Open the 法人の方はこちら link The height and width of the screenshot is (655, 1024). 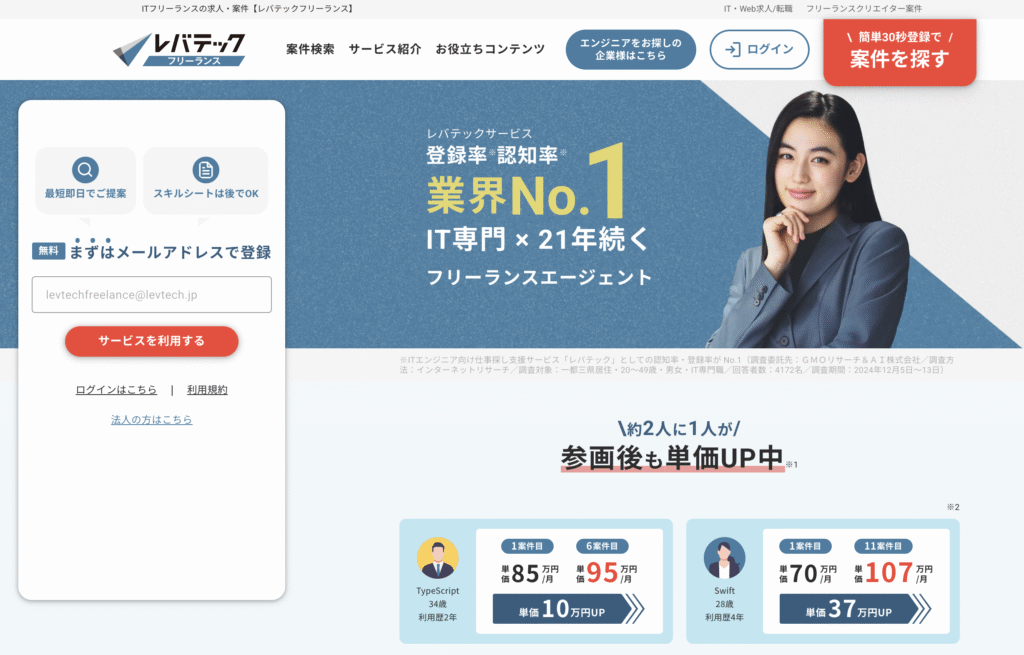(152, 419)
